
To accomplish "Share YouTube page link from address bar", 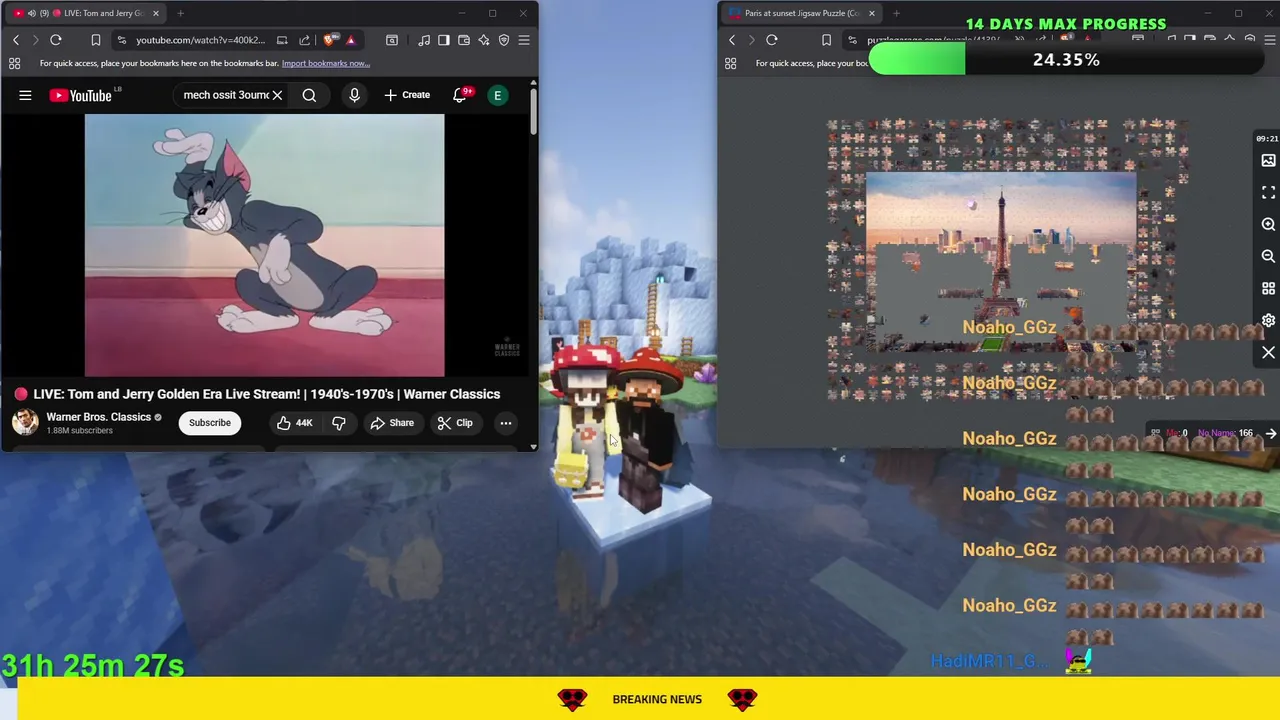I will pos(306,40).
